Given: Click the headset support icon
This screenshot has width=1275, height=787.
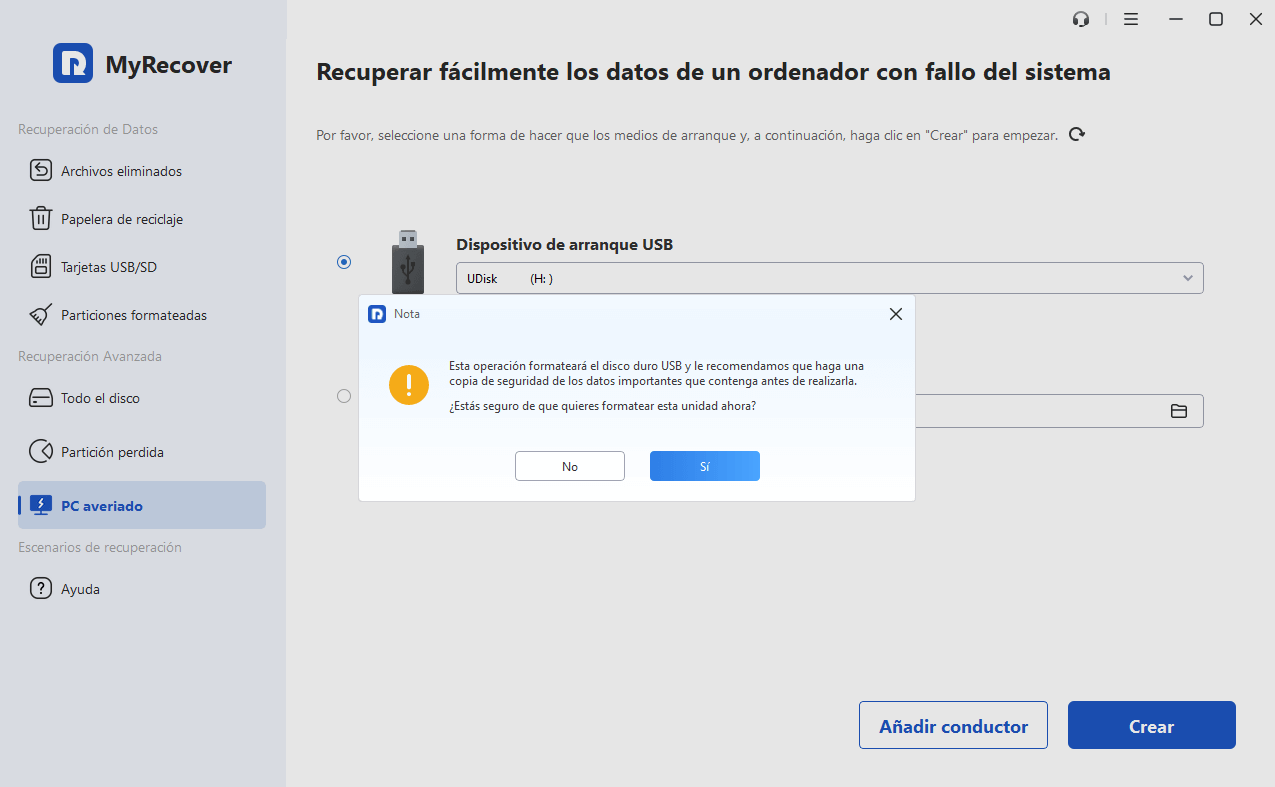Looking at the screenshot, I should tap(1080, 19).
